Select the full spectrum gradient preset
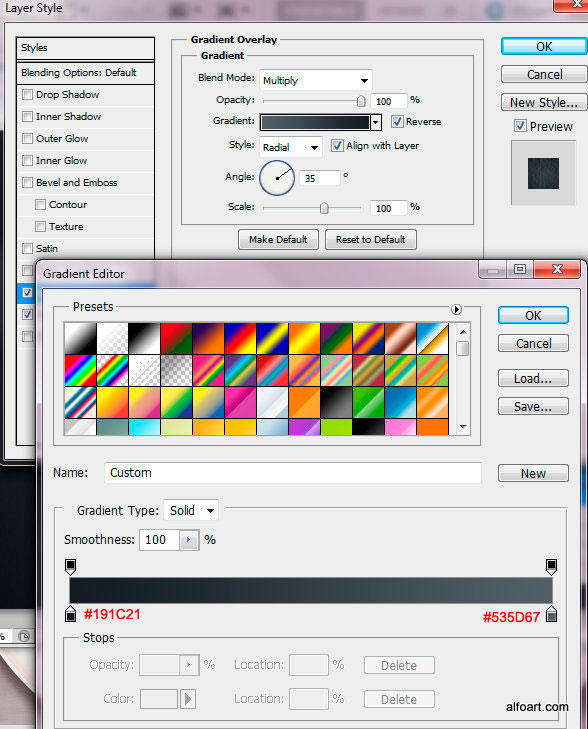 [x=80, y=371]
